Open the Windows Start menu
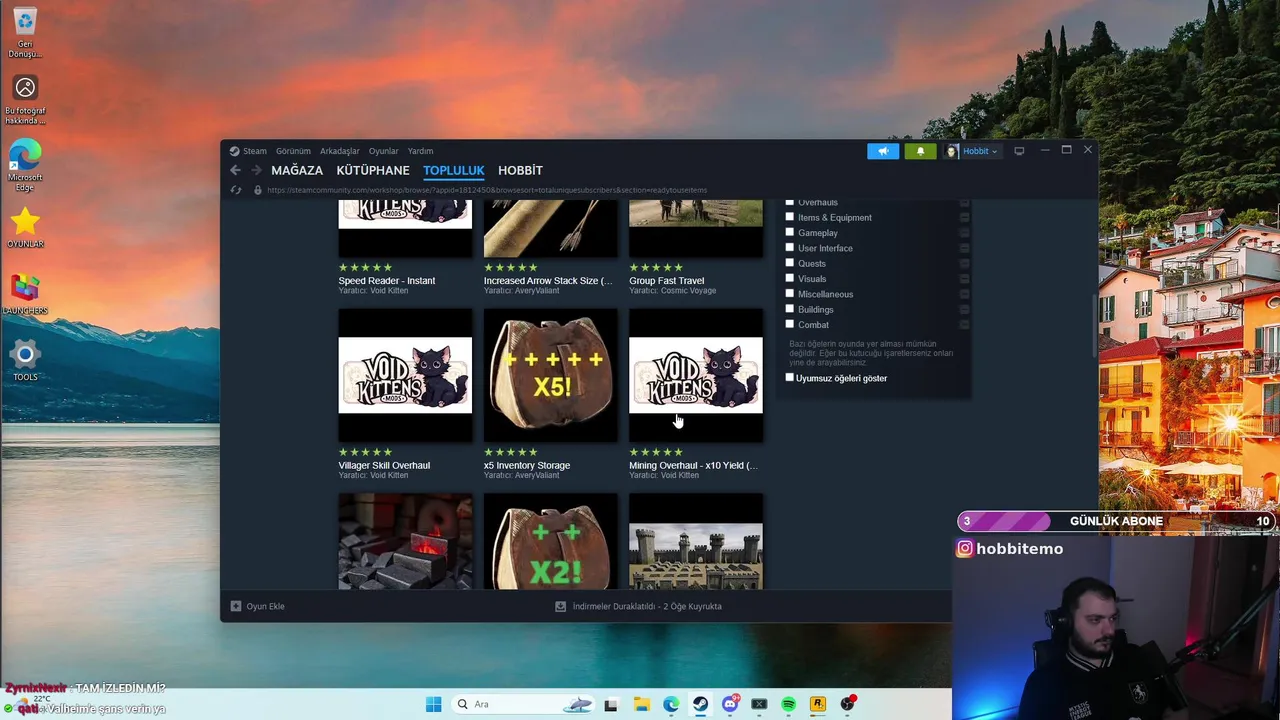Viewport: 1280px width, 720px height. [433, 704]
